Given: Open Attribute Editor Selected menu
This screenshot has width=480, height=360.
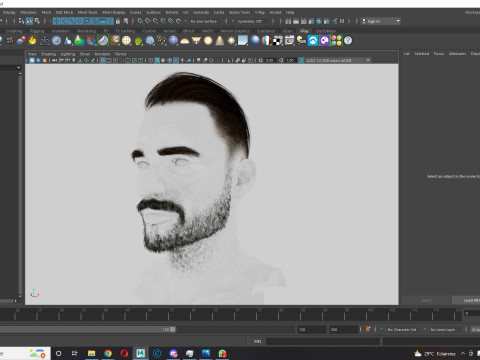Looking at the screenshot, I should click(x=422, y=54).
